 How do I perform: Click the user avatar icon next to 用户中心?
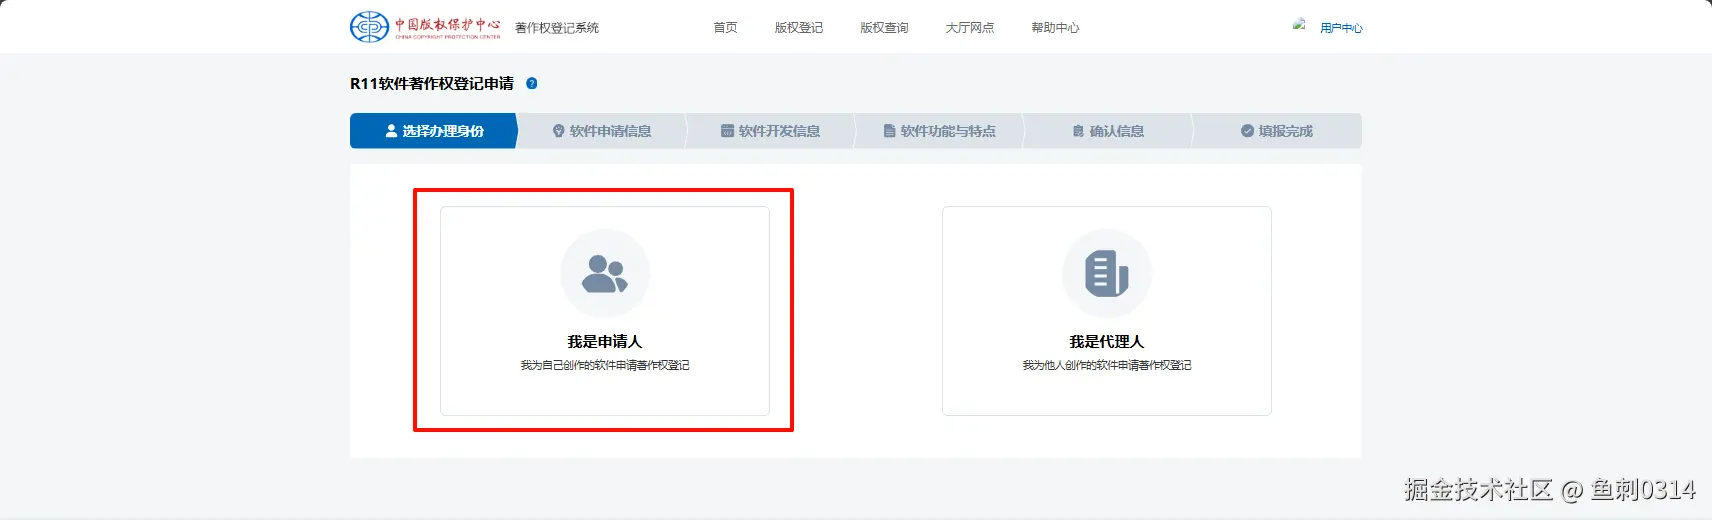pyautogui.click(x=1300, y=25)
